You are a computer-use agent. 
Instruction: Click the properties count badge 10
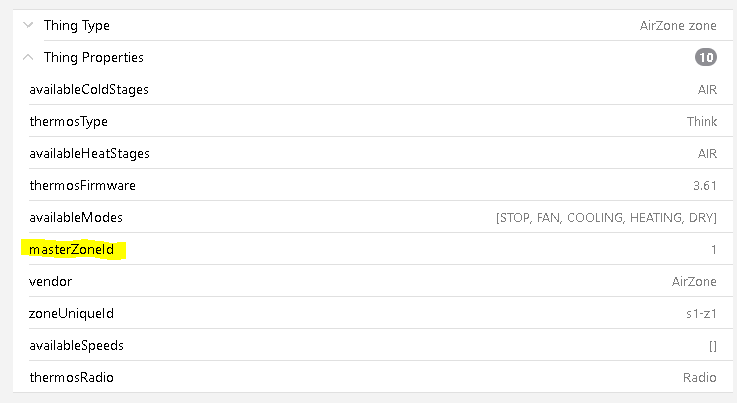coord(706,58)
